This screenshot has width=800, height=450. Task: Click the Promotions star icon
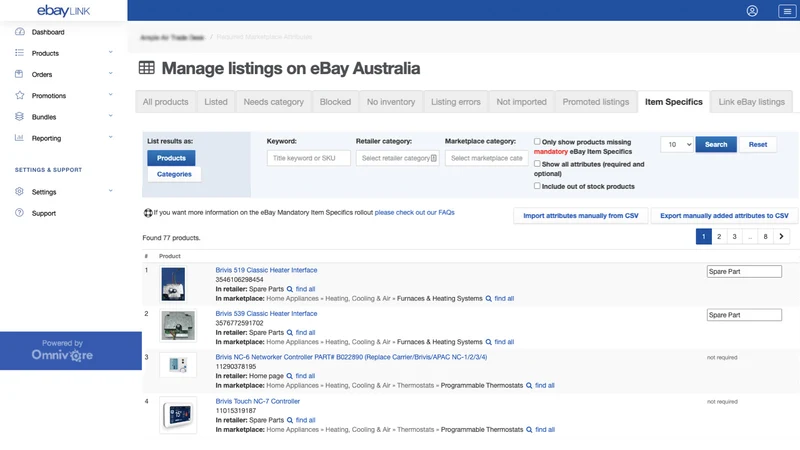(x=19, y=95)
